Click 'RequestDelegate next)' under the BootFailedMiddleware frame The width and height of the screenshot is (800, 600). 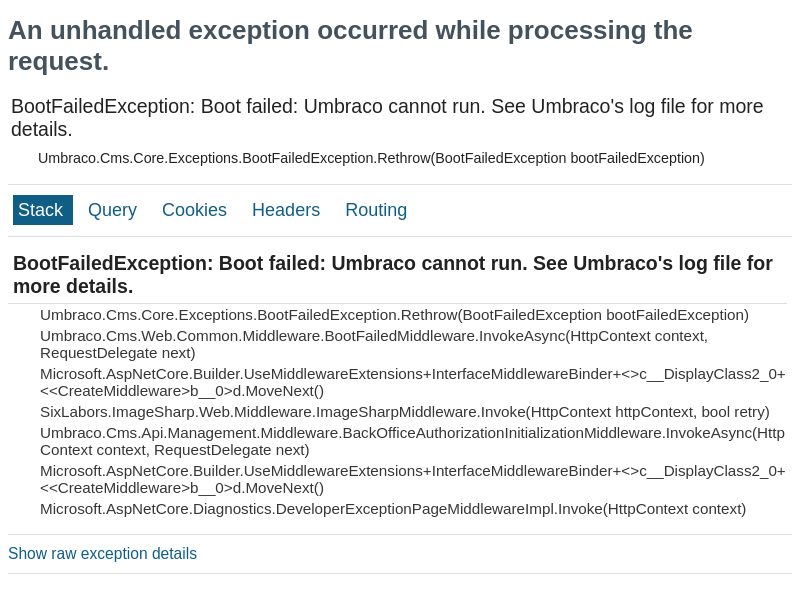tap(118, 353)
